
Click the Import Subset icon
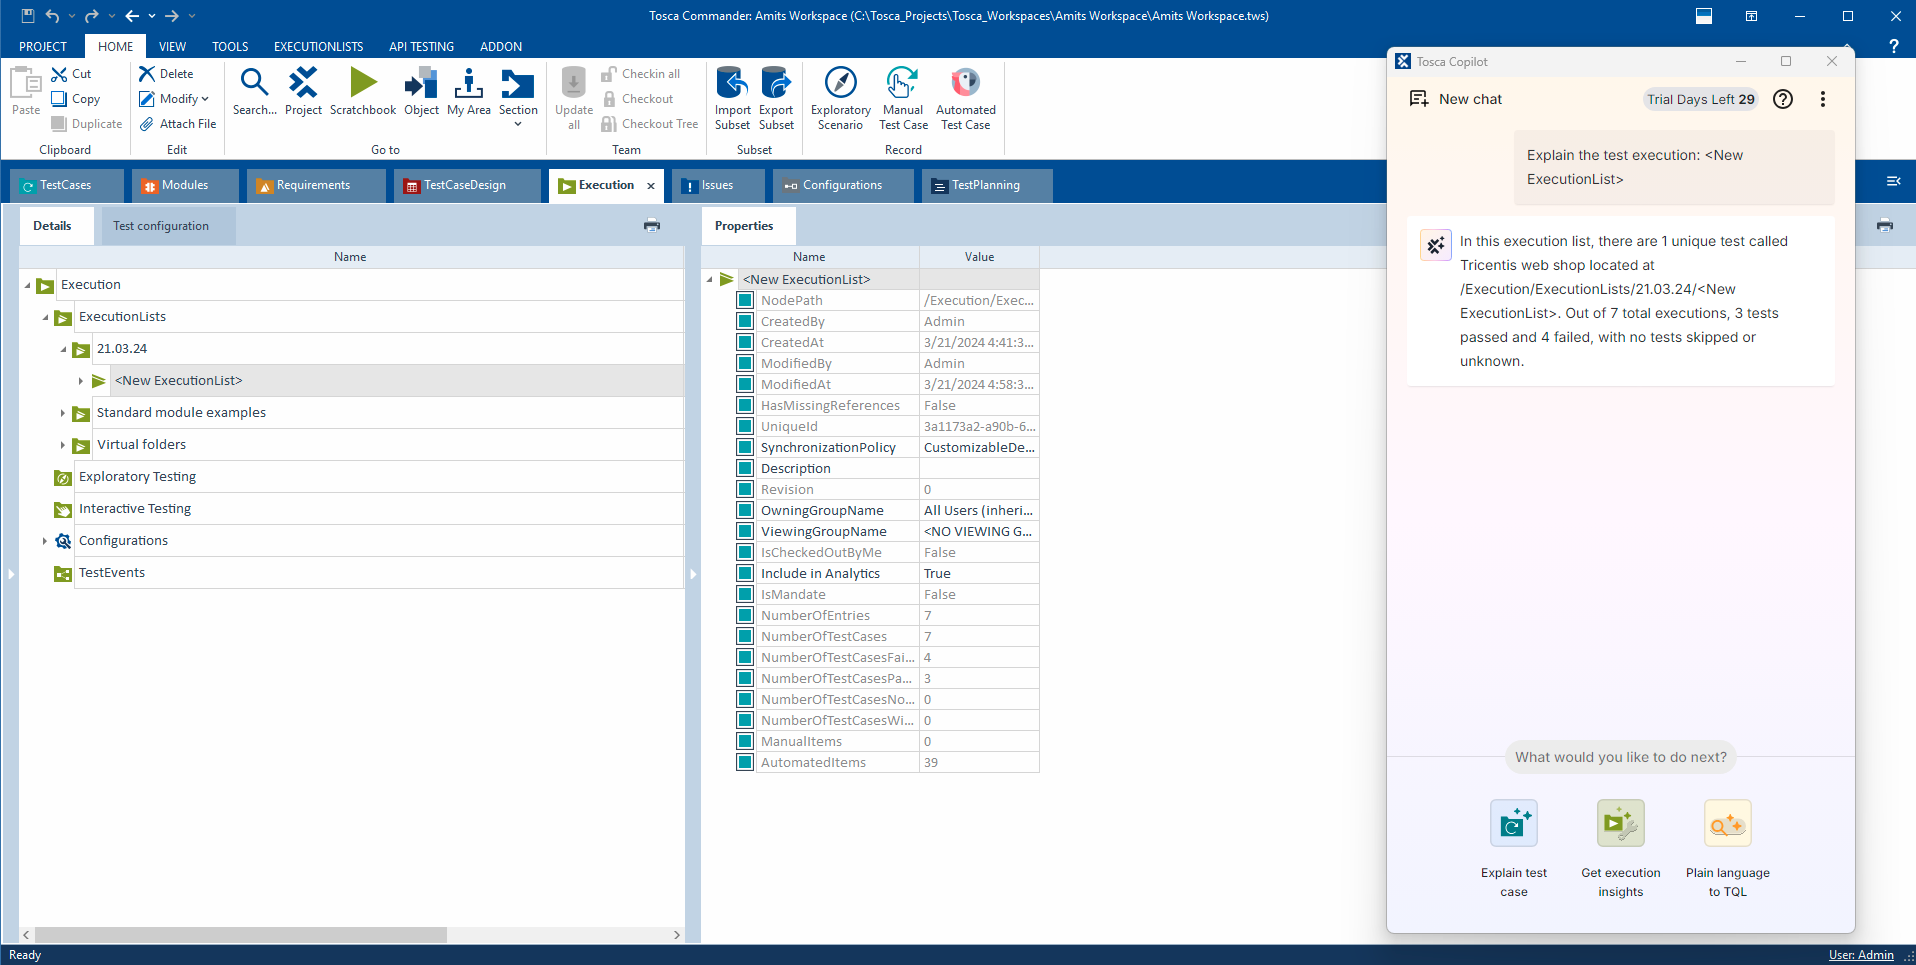tap(732, 84)
